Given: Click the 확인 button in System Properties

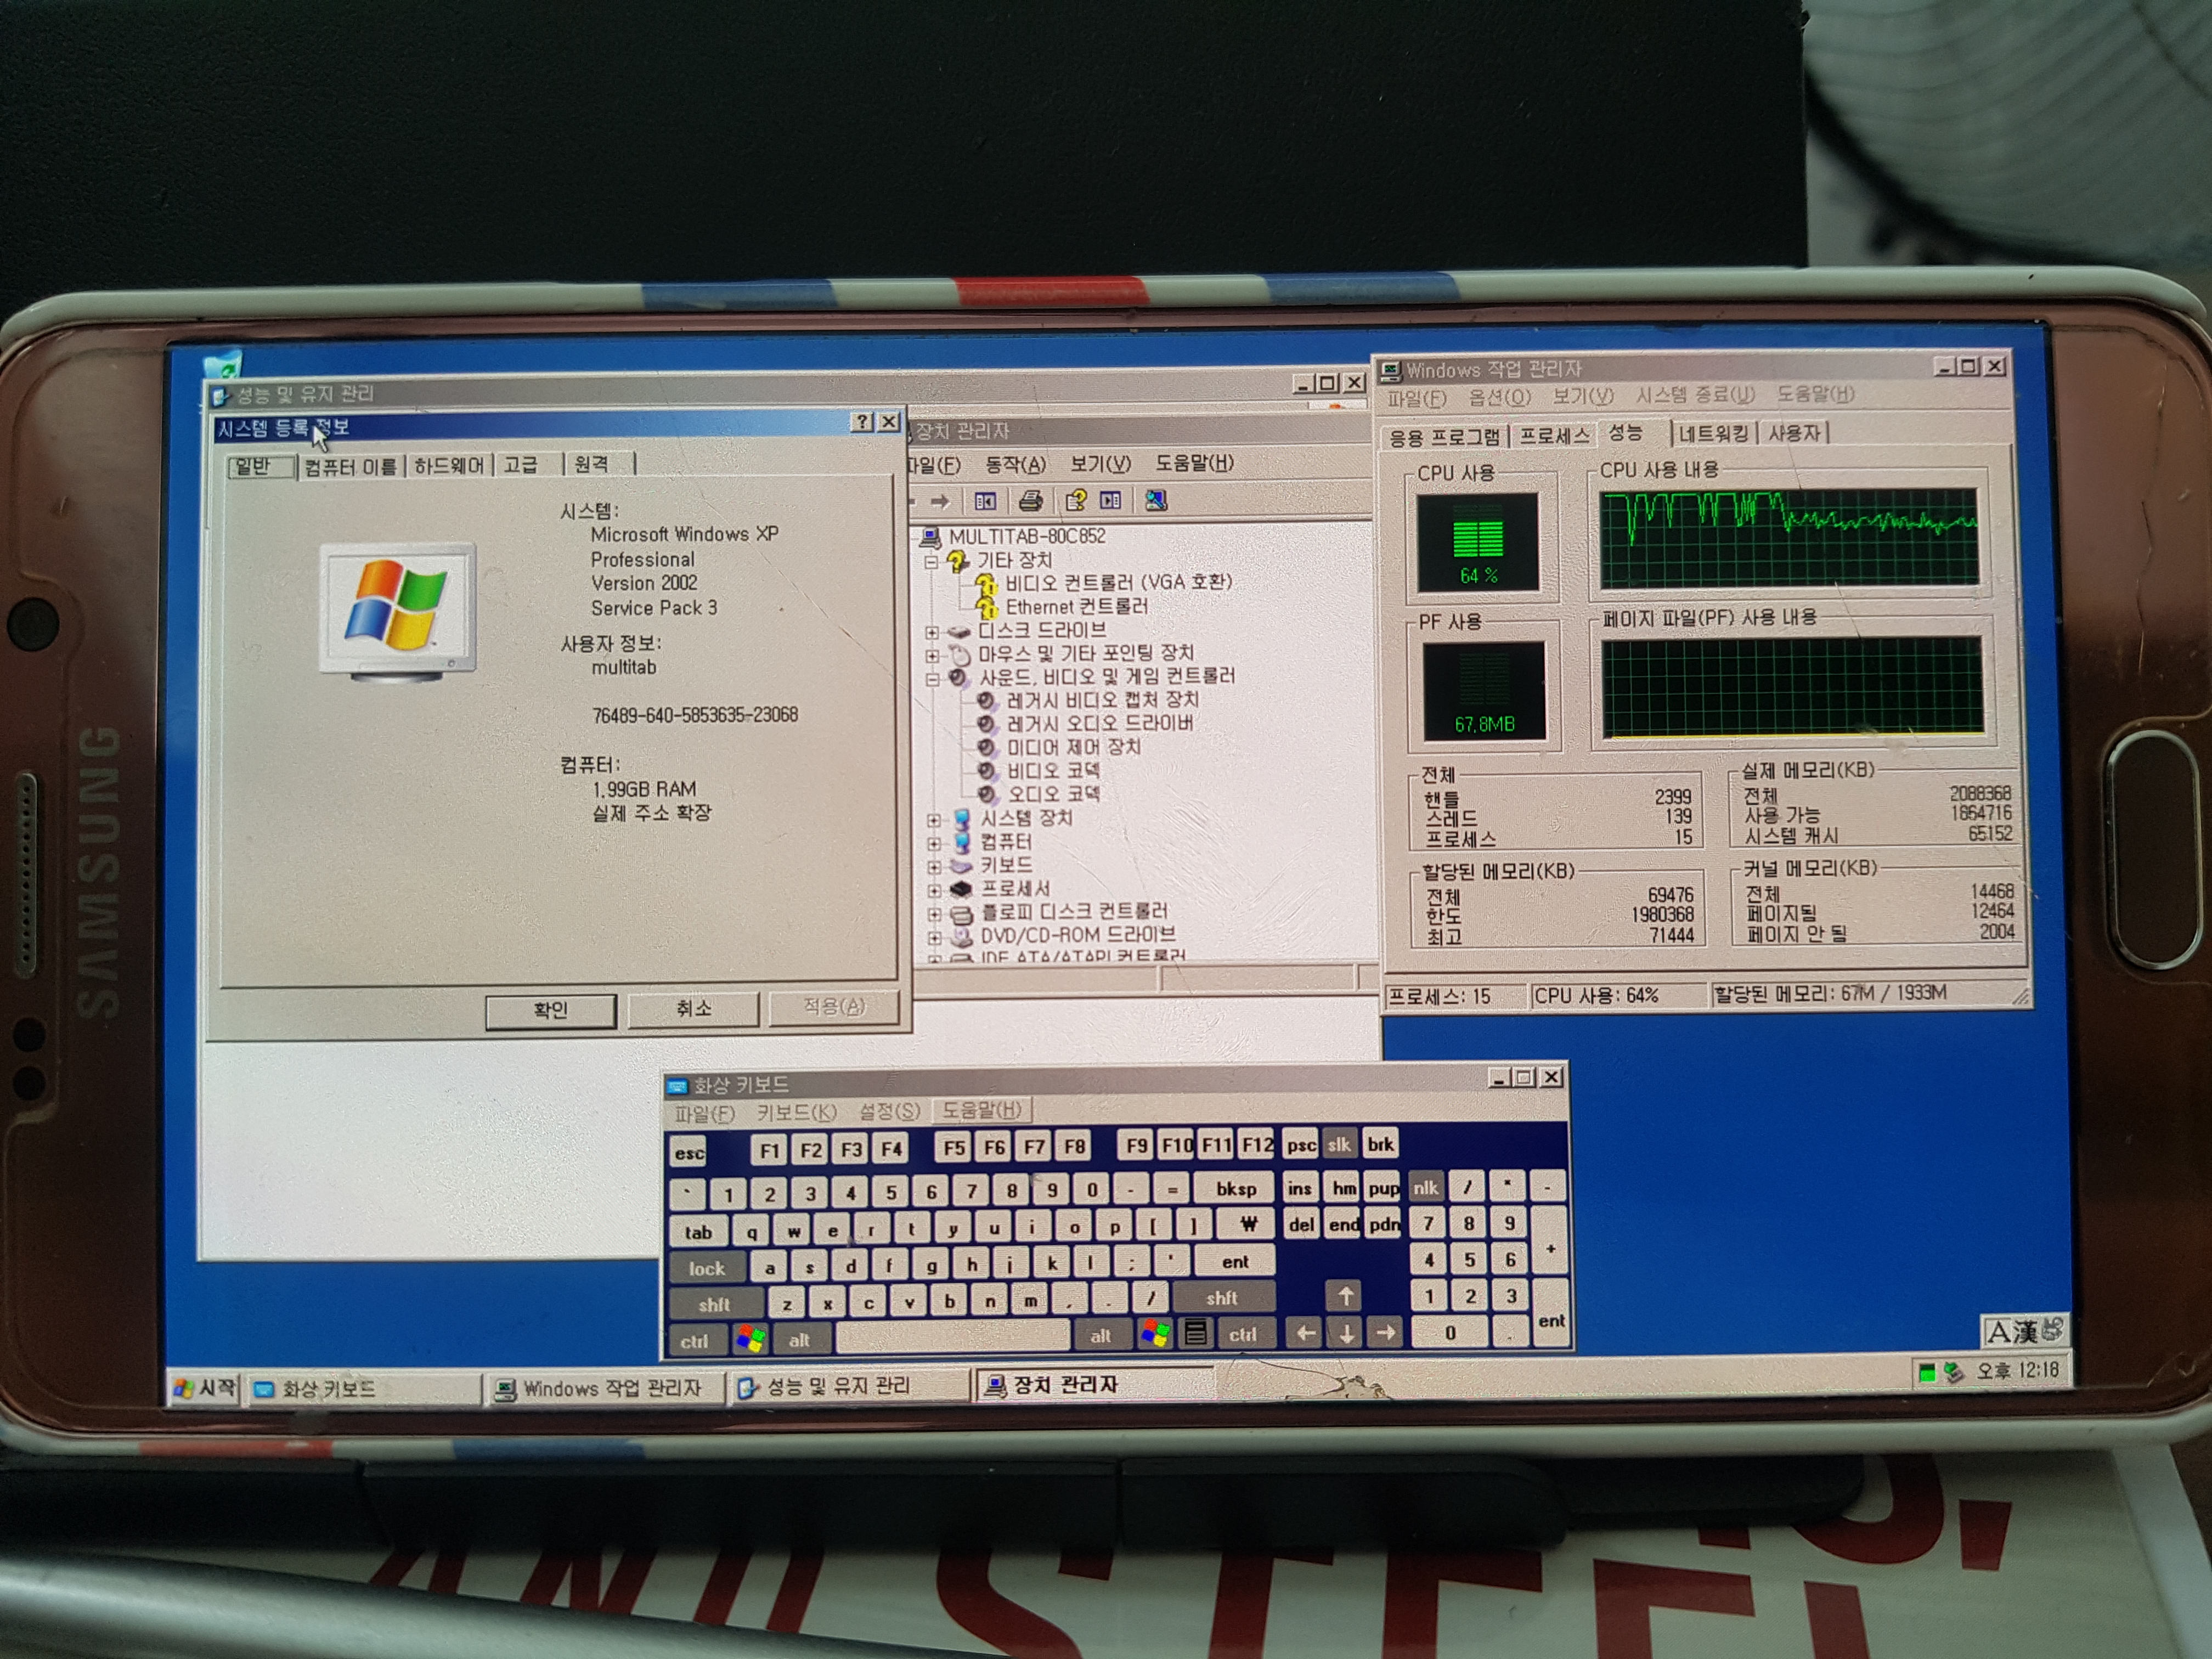Looking at the screenshot, I should point(551,1010).
